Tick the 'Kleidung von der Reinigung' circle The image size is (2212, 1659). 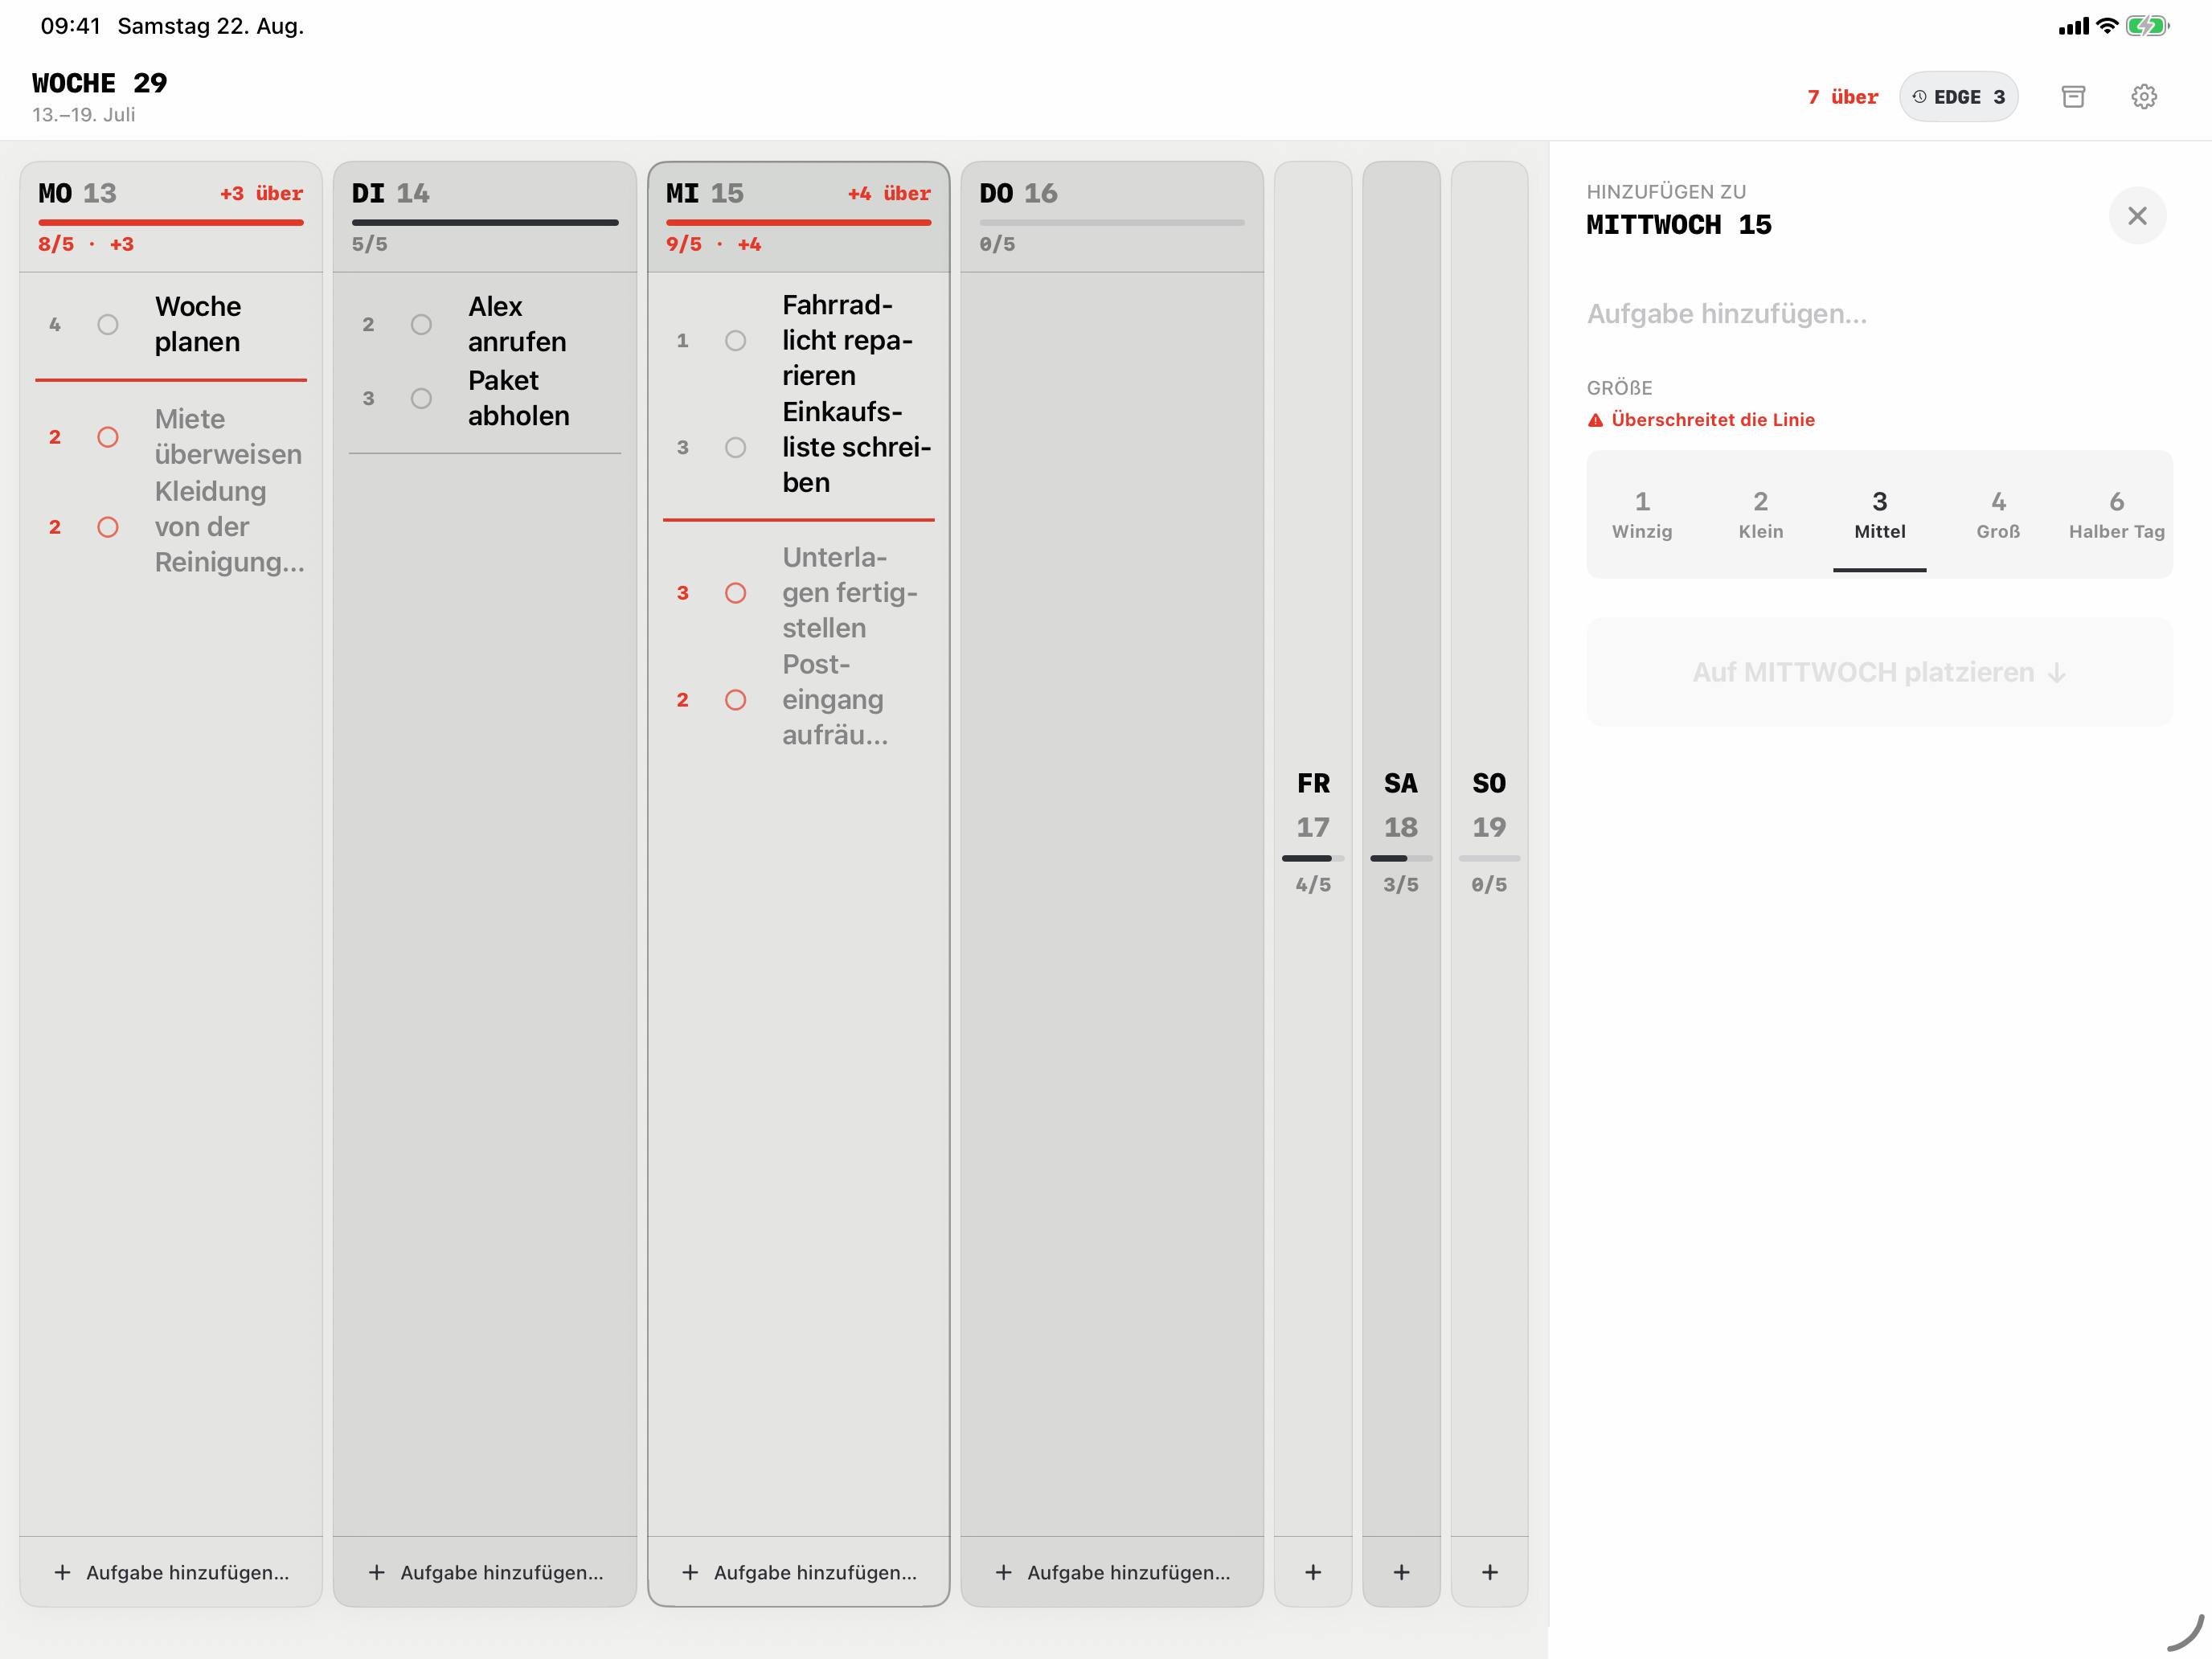[108, 527]
